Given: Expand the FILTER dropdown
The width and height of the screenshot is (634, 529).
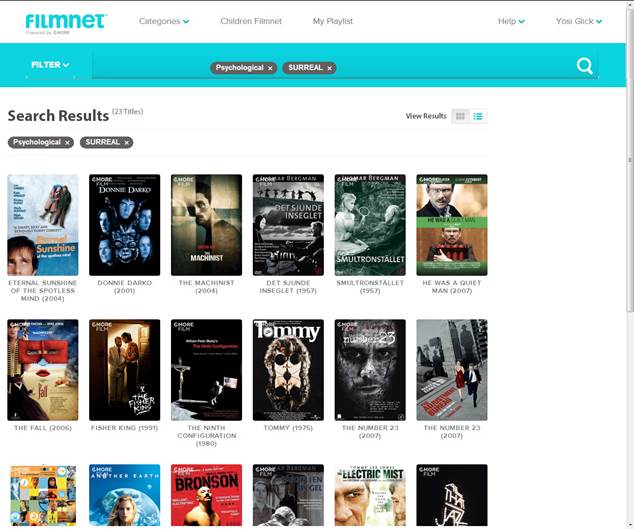Looking at the screenshot, I should [x=50, y=65].
